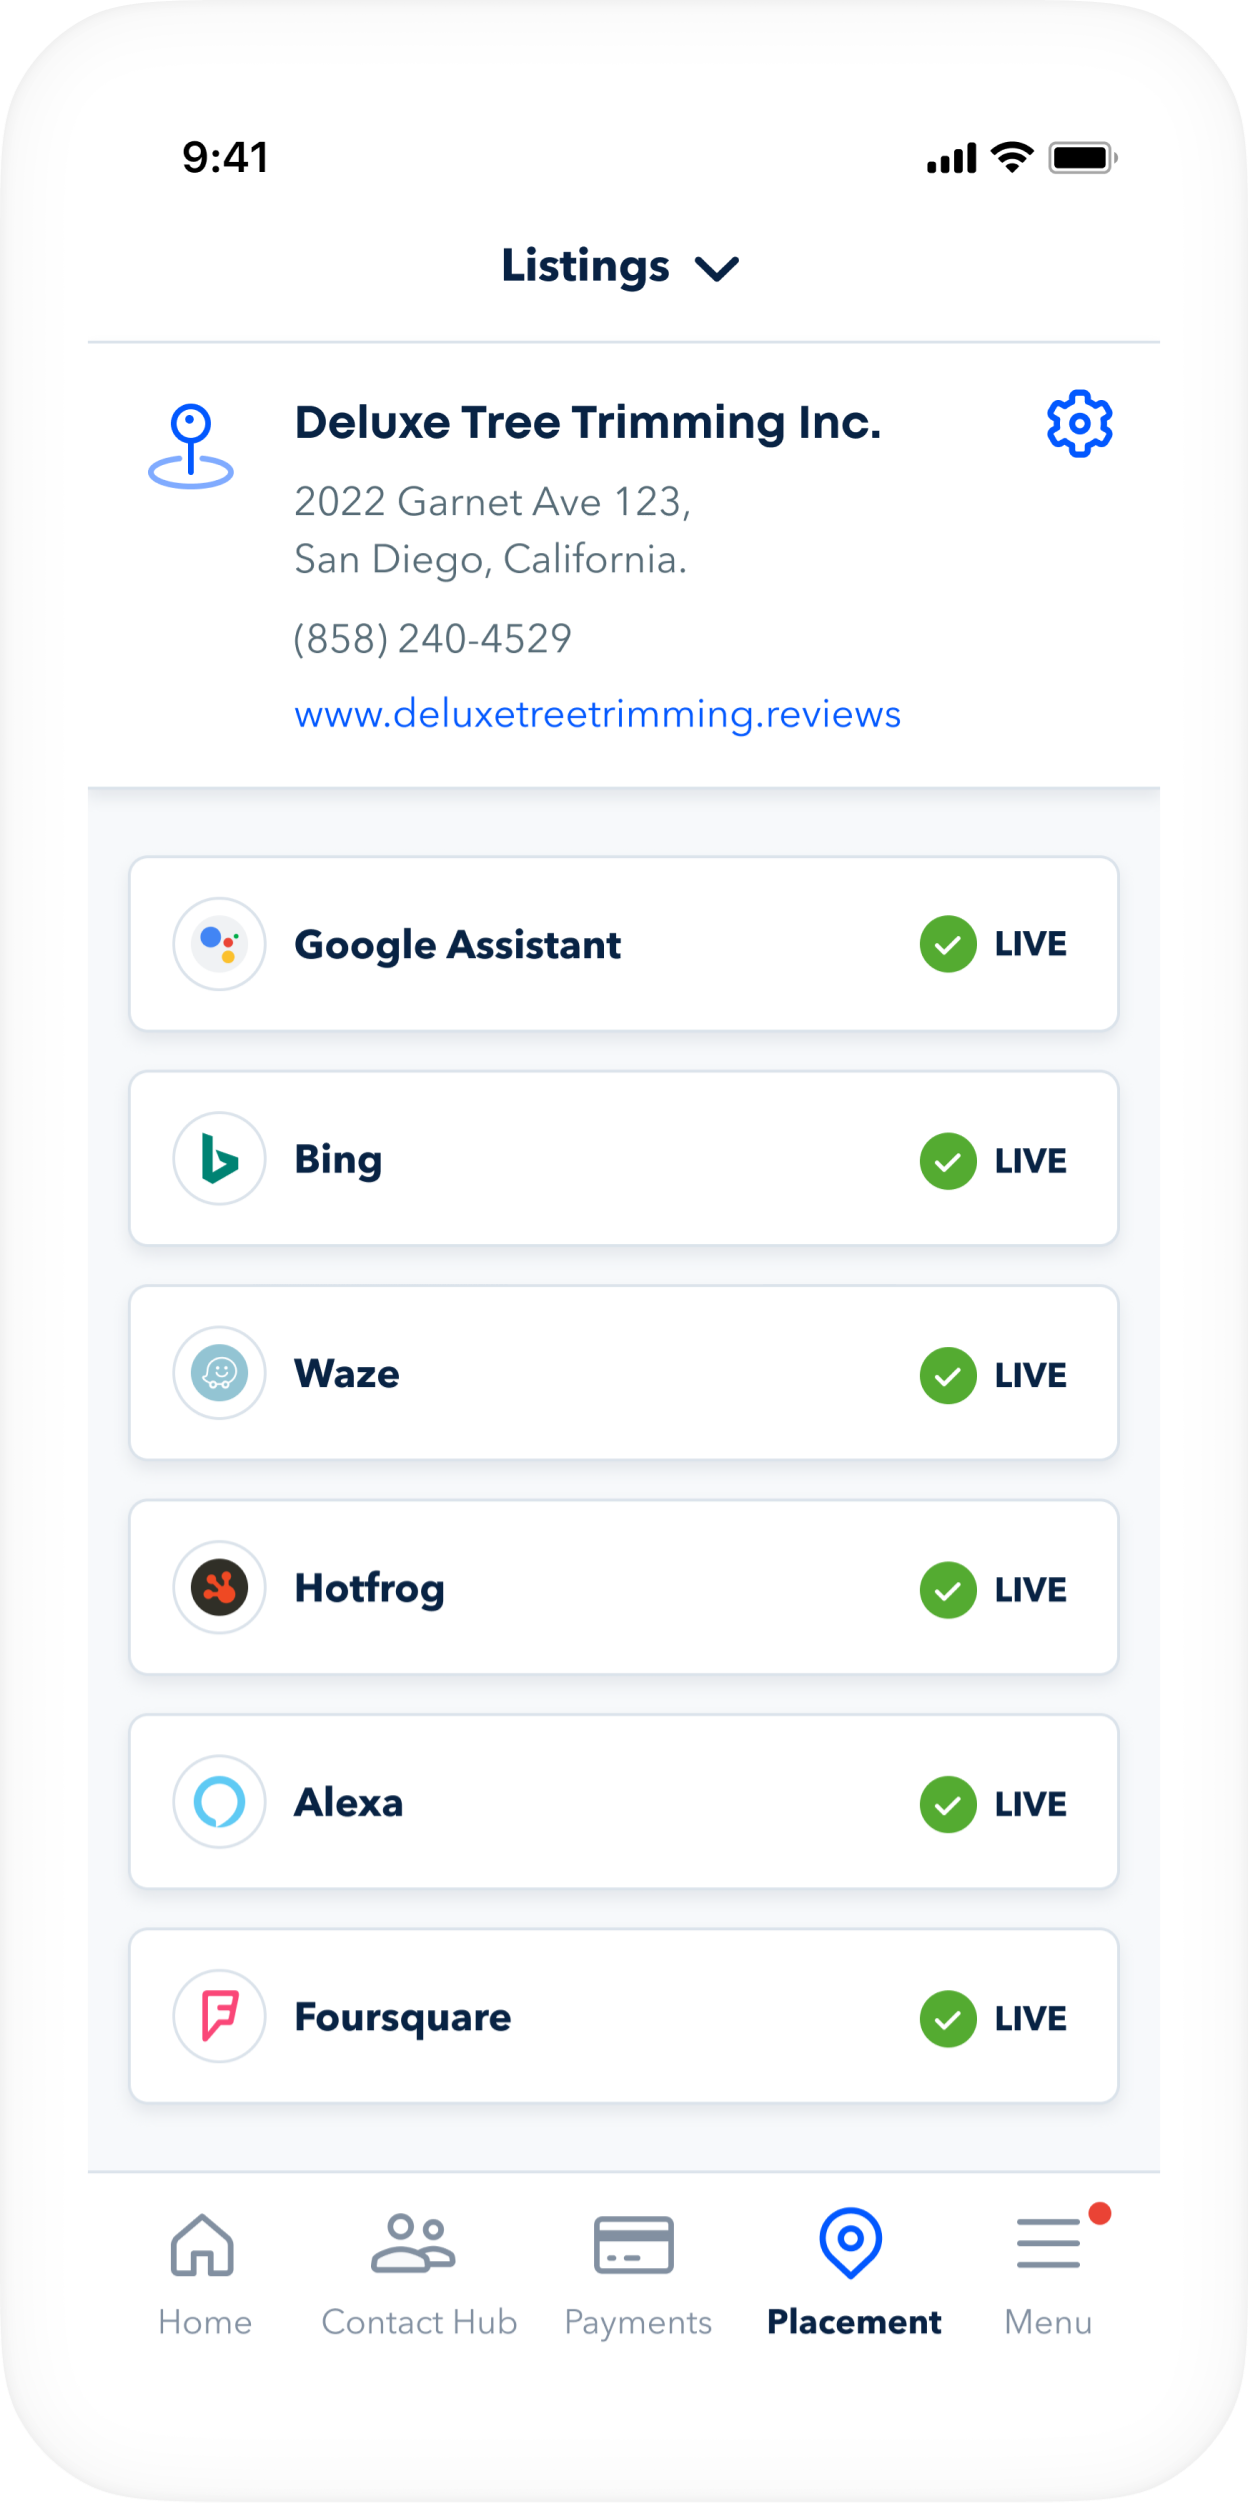
Task: Open the deluxetreetrimming.reviews website link
Action: tap(597, 714)
